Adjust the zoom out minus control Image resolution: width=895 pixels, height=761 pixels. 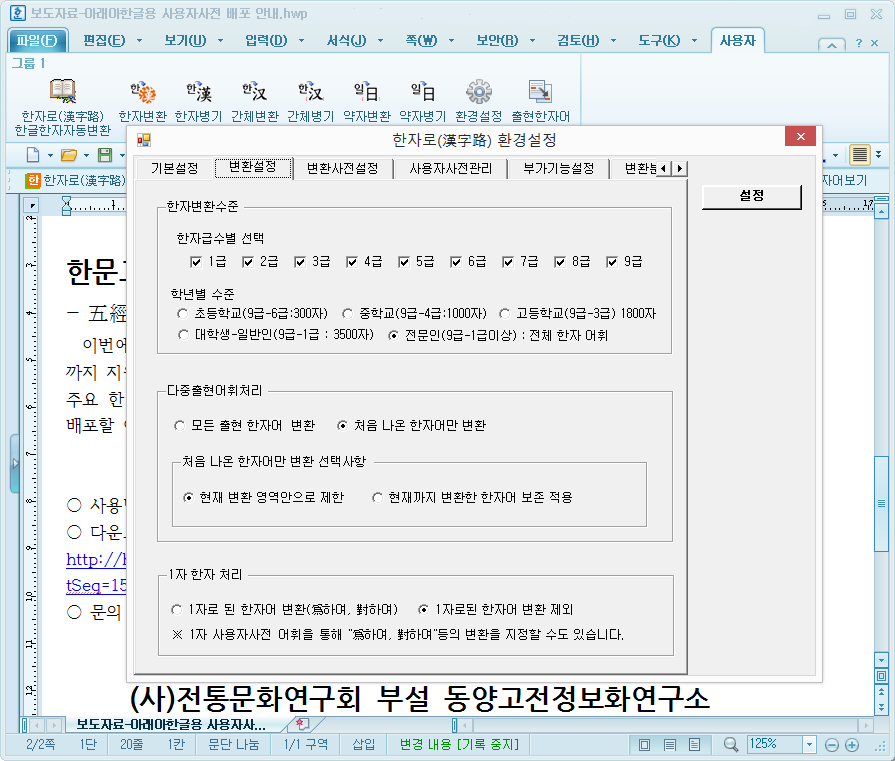[x=830, y=744]
